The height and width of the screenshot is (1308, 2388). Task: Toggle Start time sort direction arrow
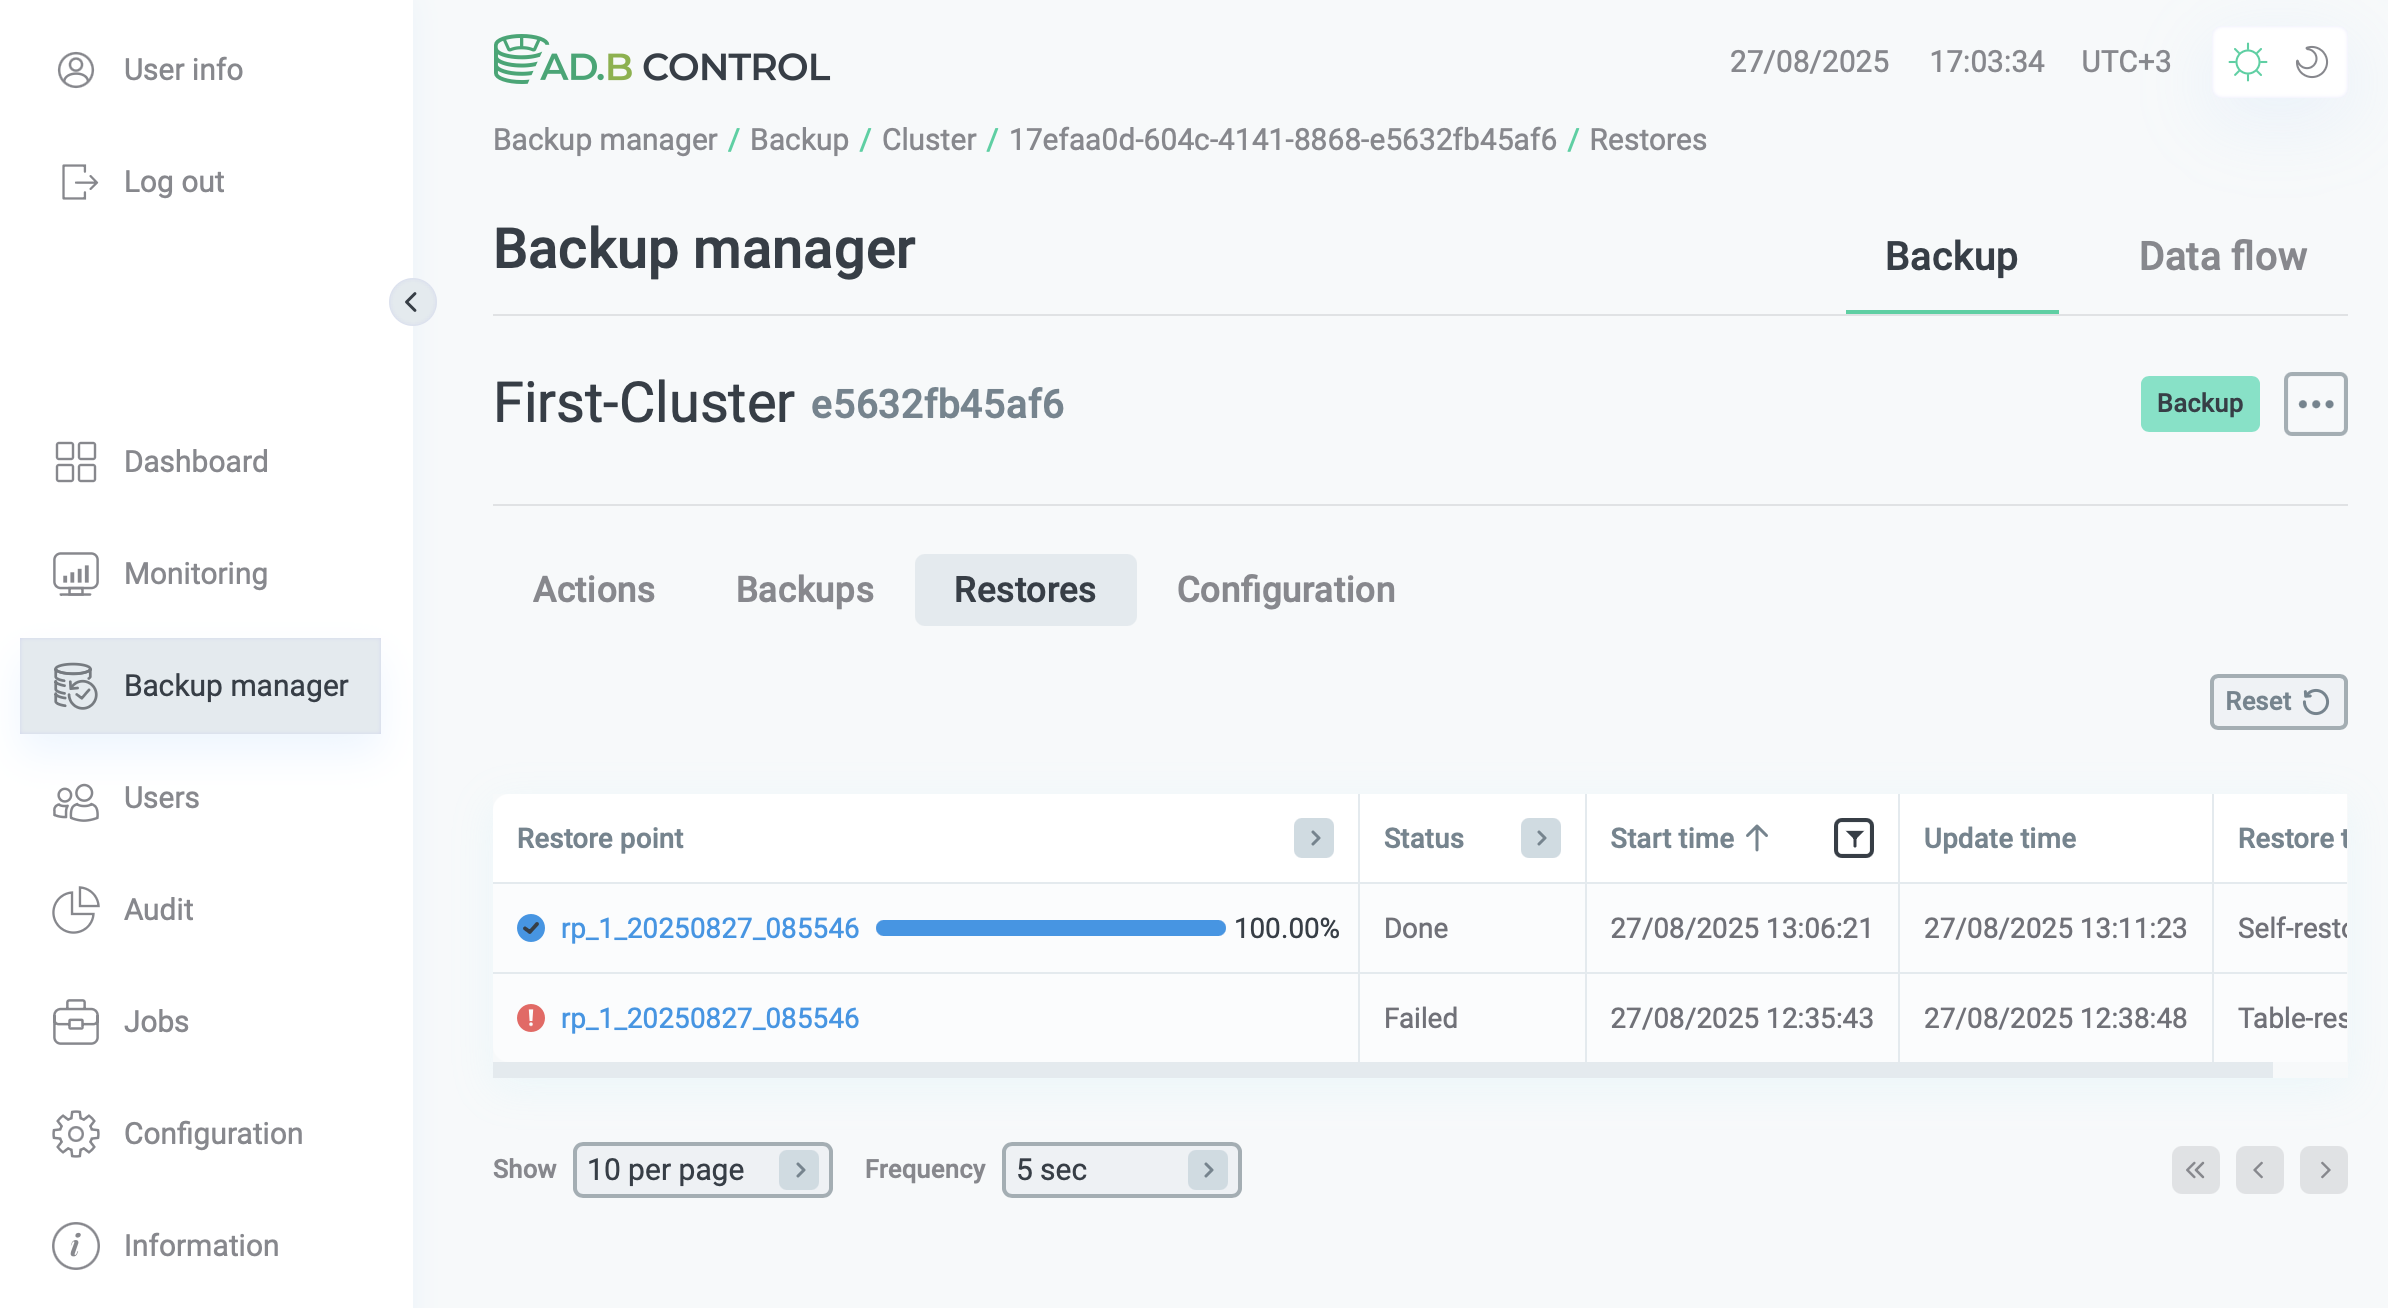(x=1757, y=838)
